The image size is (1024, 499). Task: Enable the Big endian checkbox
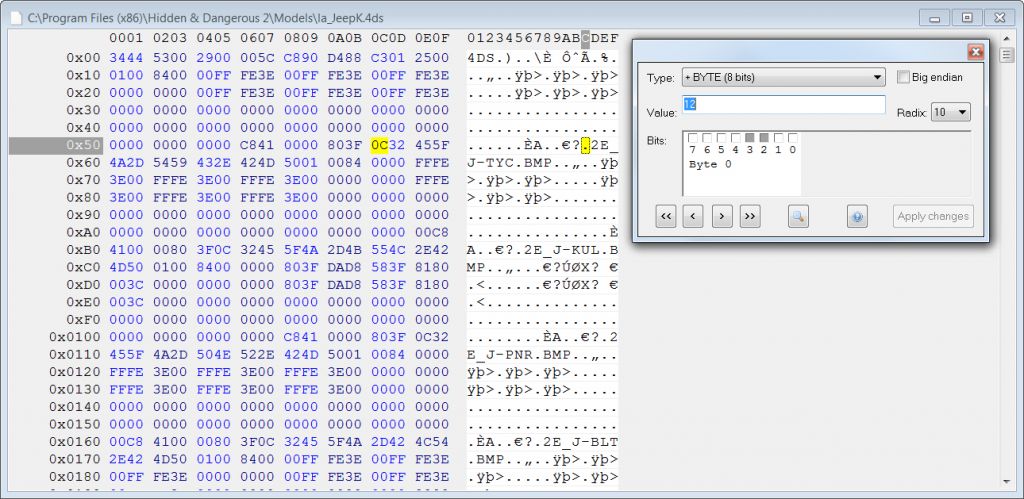click(x=904, y=77)
